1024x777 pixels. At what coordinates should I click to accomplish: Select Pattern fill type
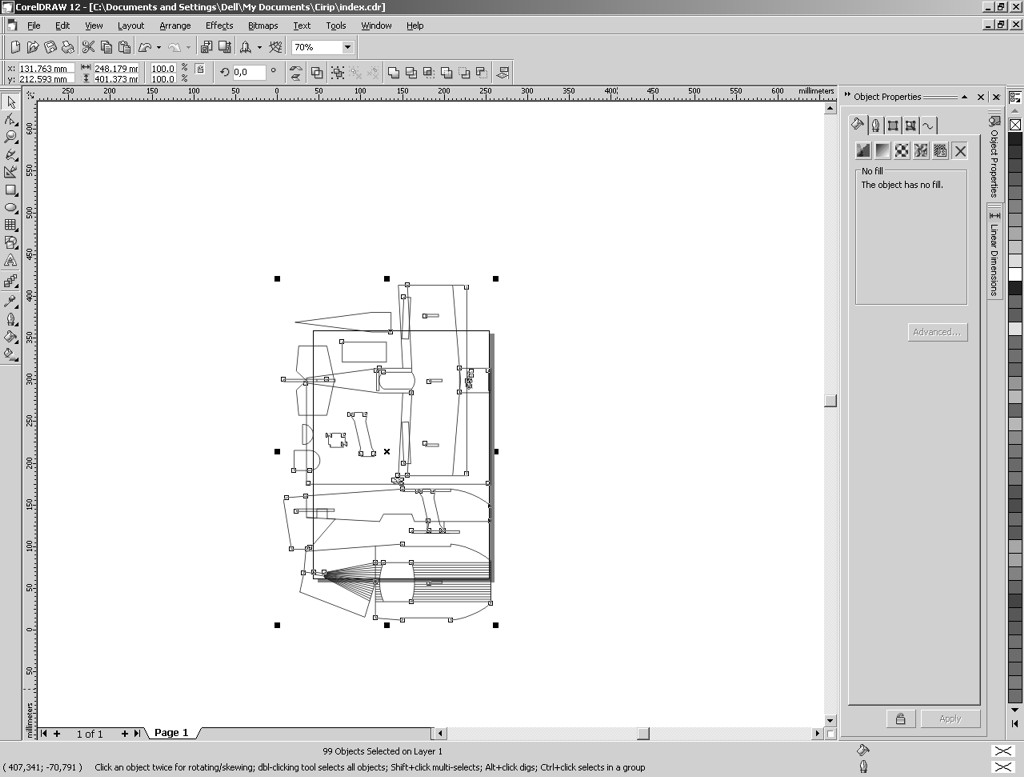(x=902, y=151)
